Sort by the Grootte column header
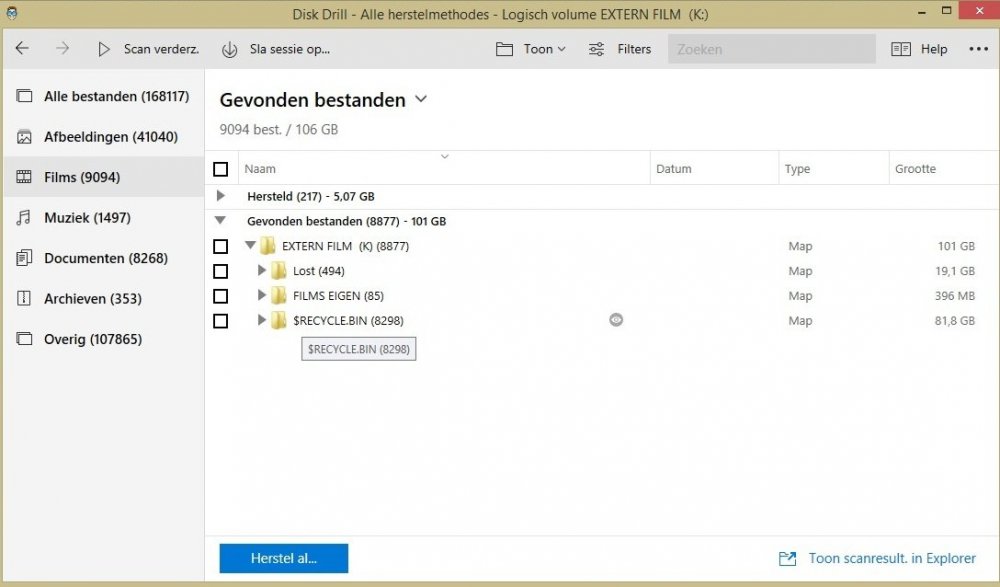The height and width of the screenshot is (587, 1000). 915,169
